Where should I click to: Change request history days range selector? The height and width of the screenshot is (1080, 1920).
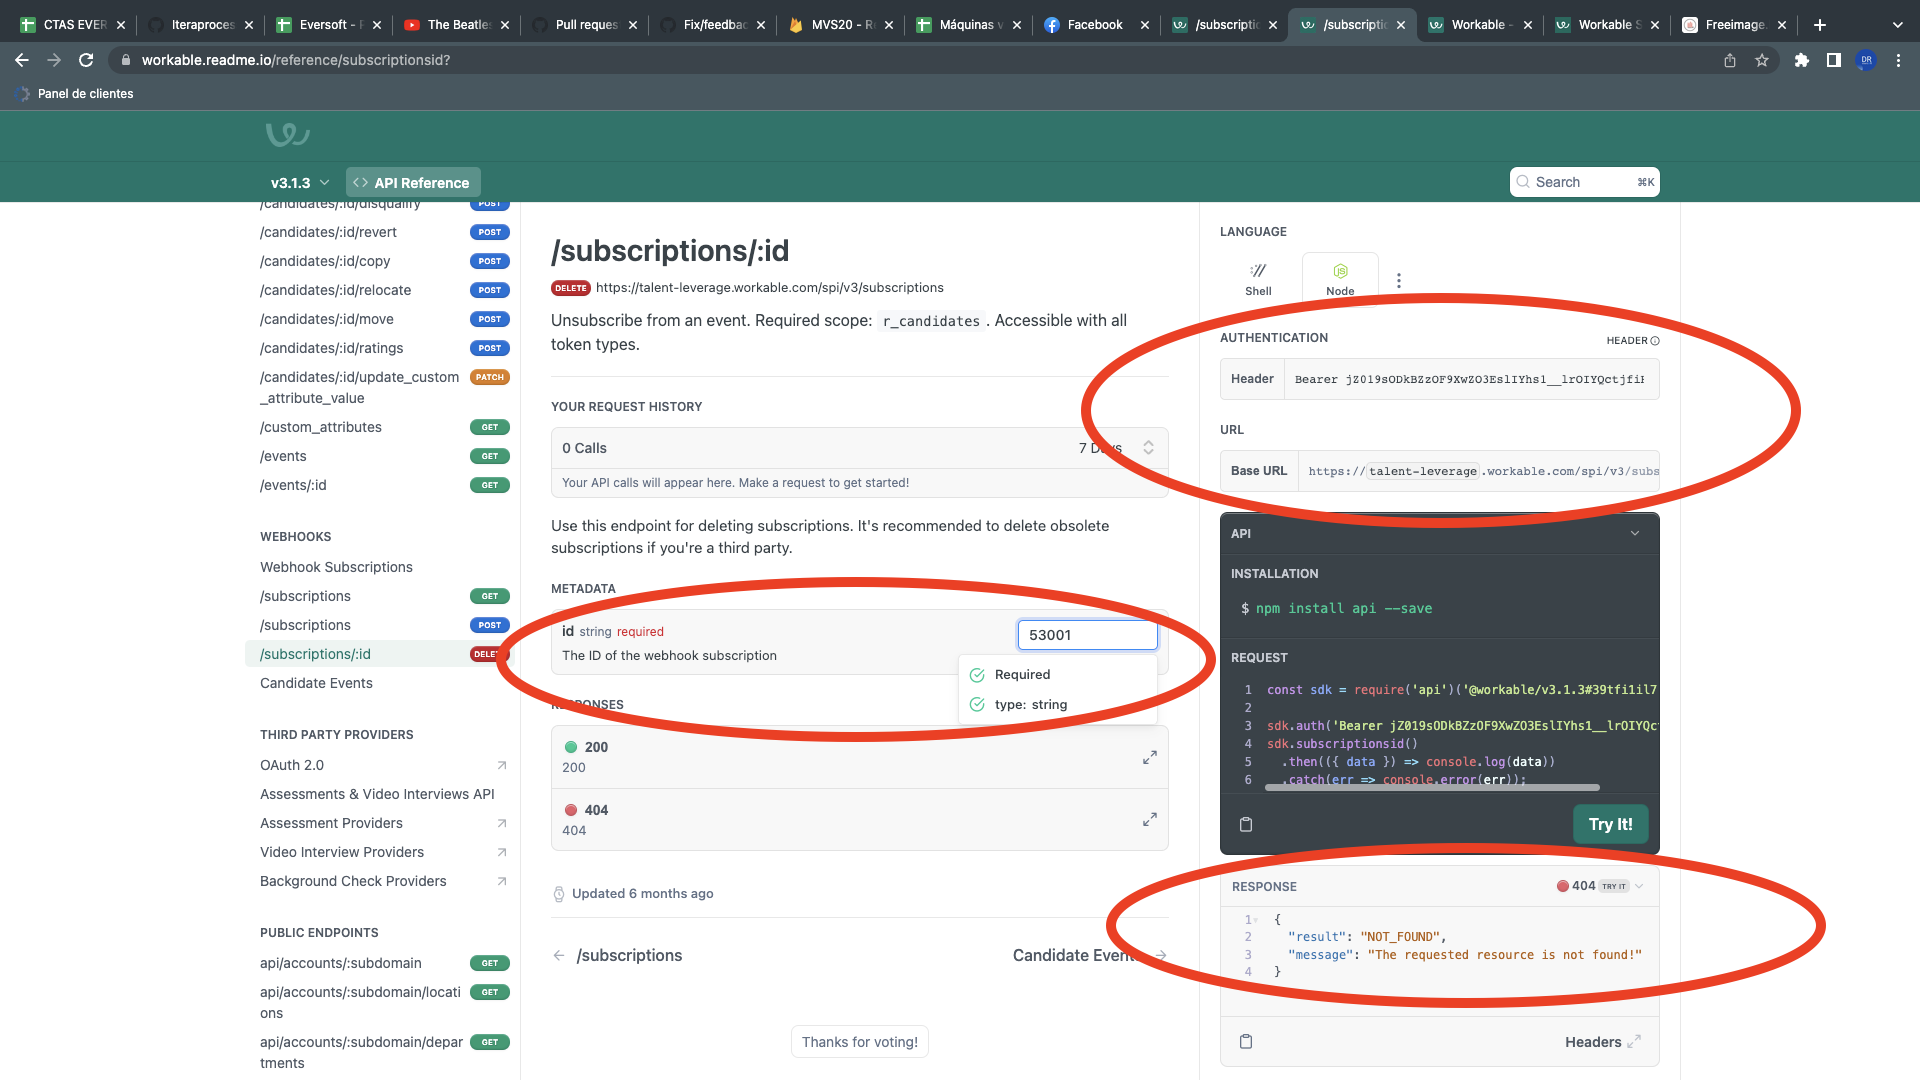click(x=1116, y=448)
